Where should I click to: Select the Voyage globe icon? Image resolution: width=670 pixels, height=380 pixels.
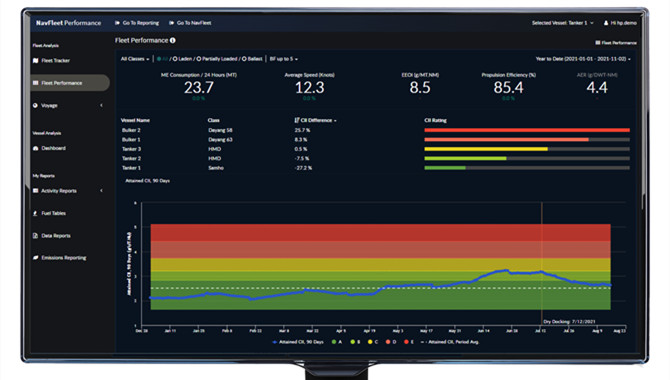[35, 105]
